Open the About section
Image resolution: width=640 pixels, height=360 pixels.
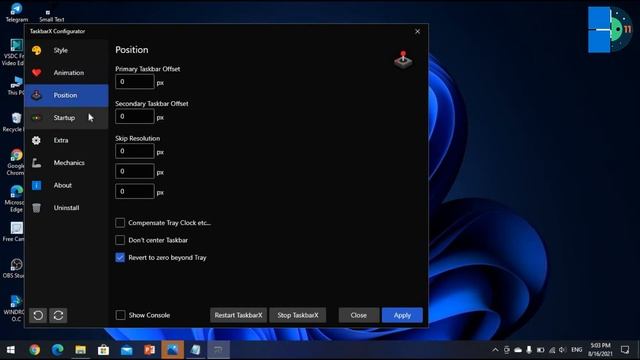point(67,185)
